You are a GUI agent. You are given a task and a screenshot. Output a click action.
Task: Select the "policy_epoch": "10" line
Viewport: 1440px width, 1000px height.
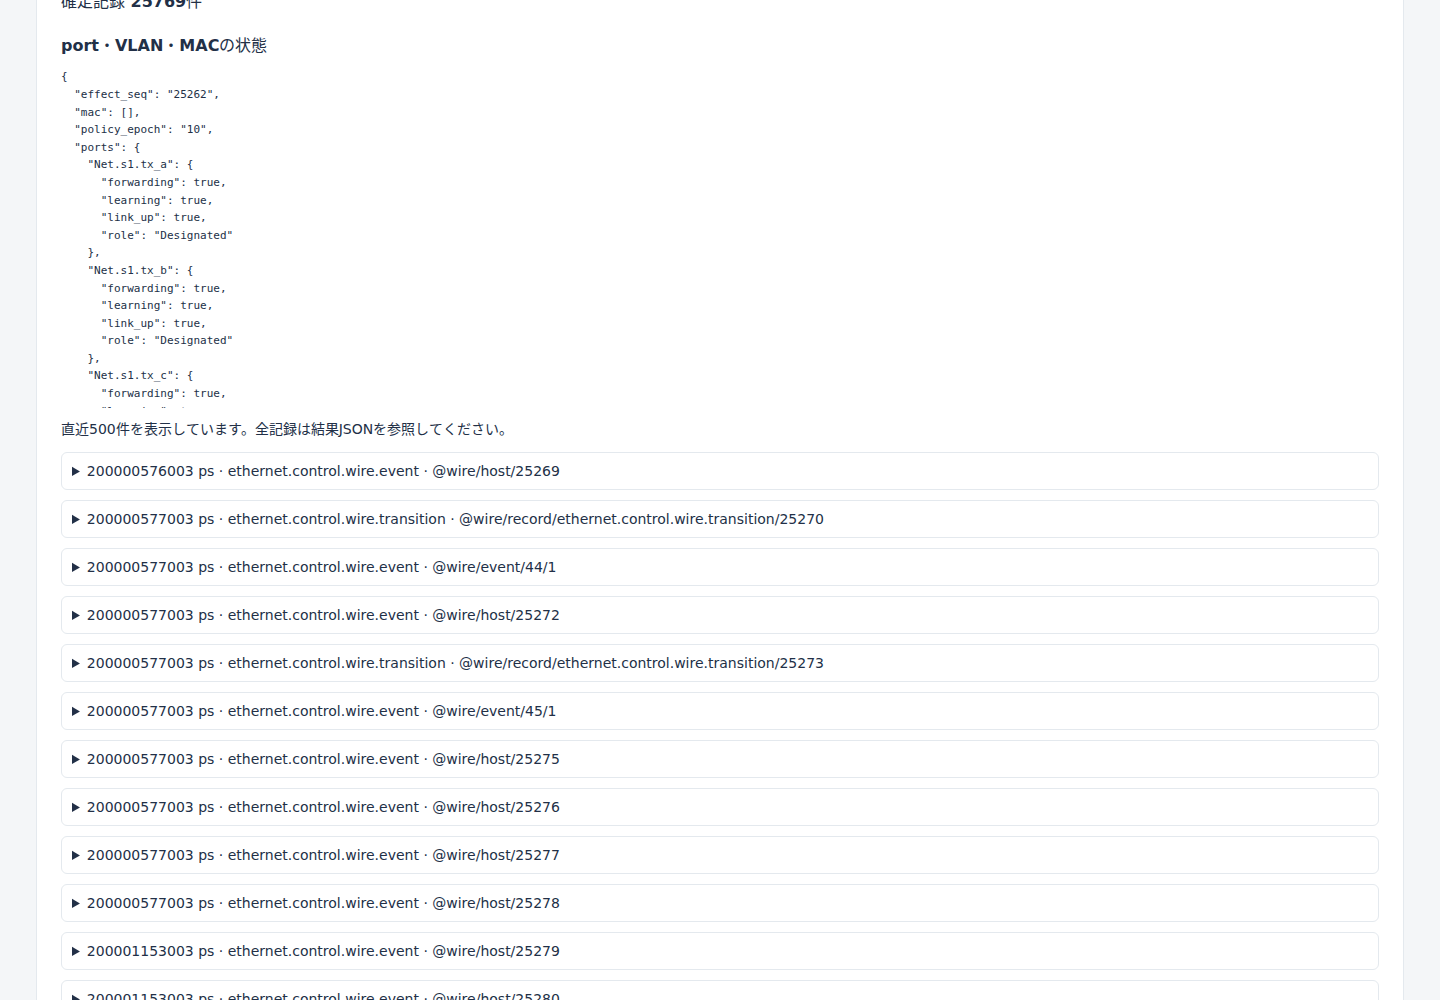coord(143,129)
